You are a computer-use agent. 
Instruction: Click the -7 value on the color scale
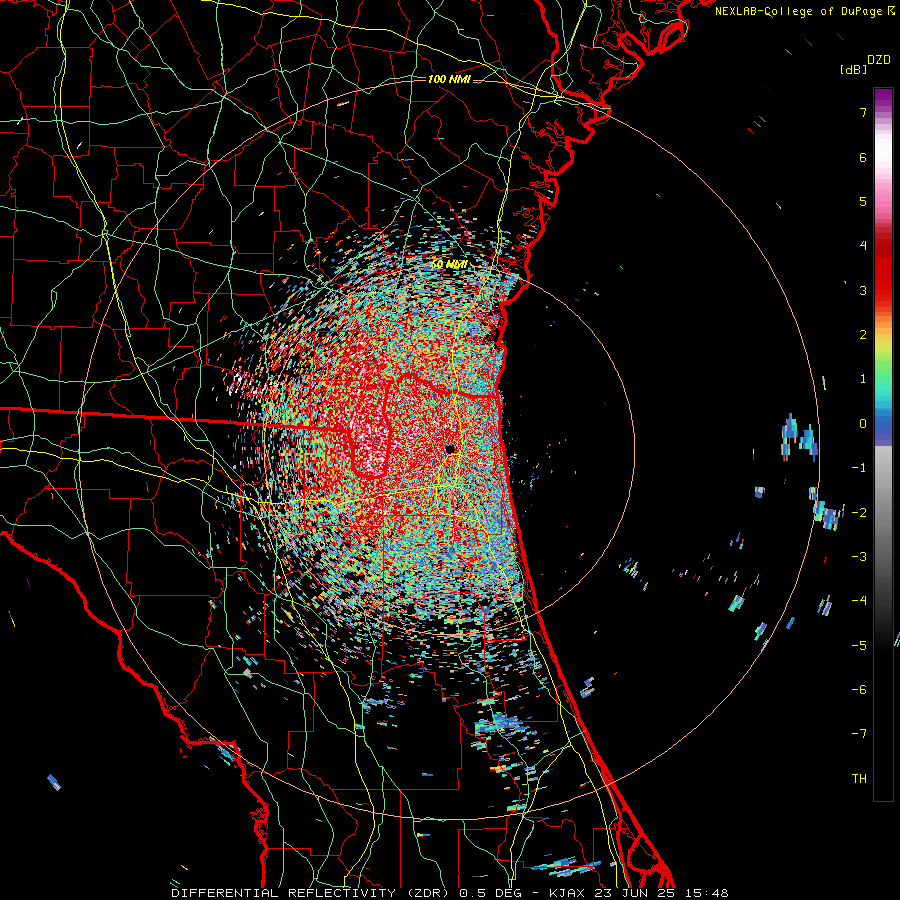tap(859, 734)
